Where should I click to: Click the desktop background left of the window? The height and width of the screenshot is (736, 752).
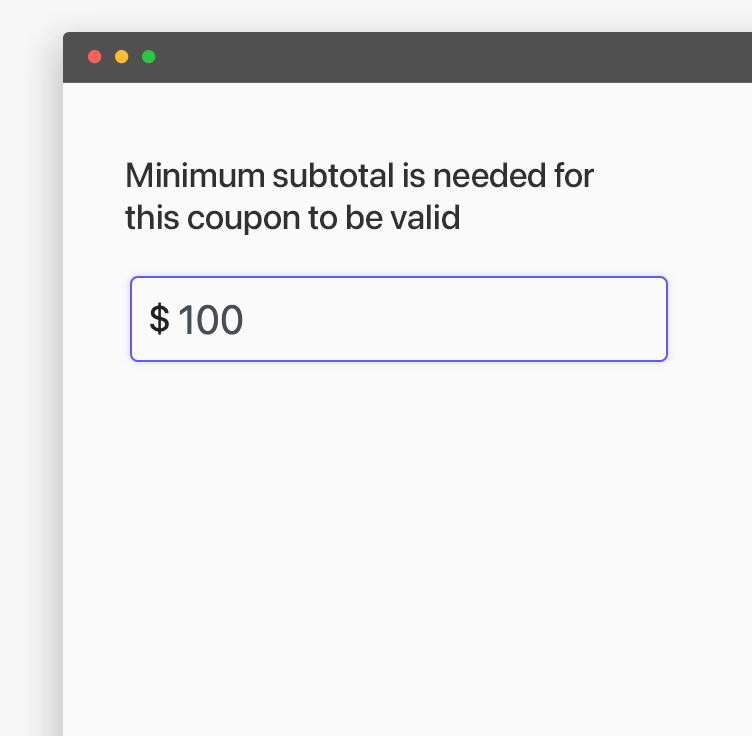(28, 400)
